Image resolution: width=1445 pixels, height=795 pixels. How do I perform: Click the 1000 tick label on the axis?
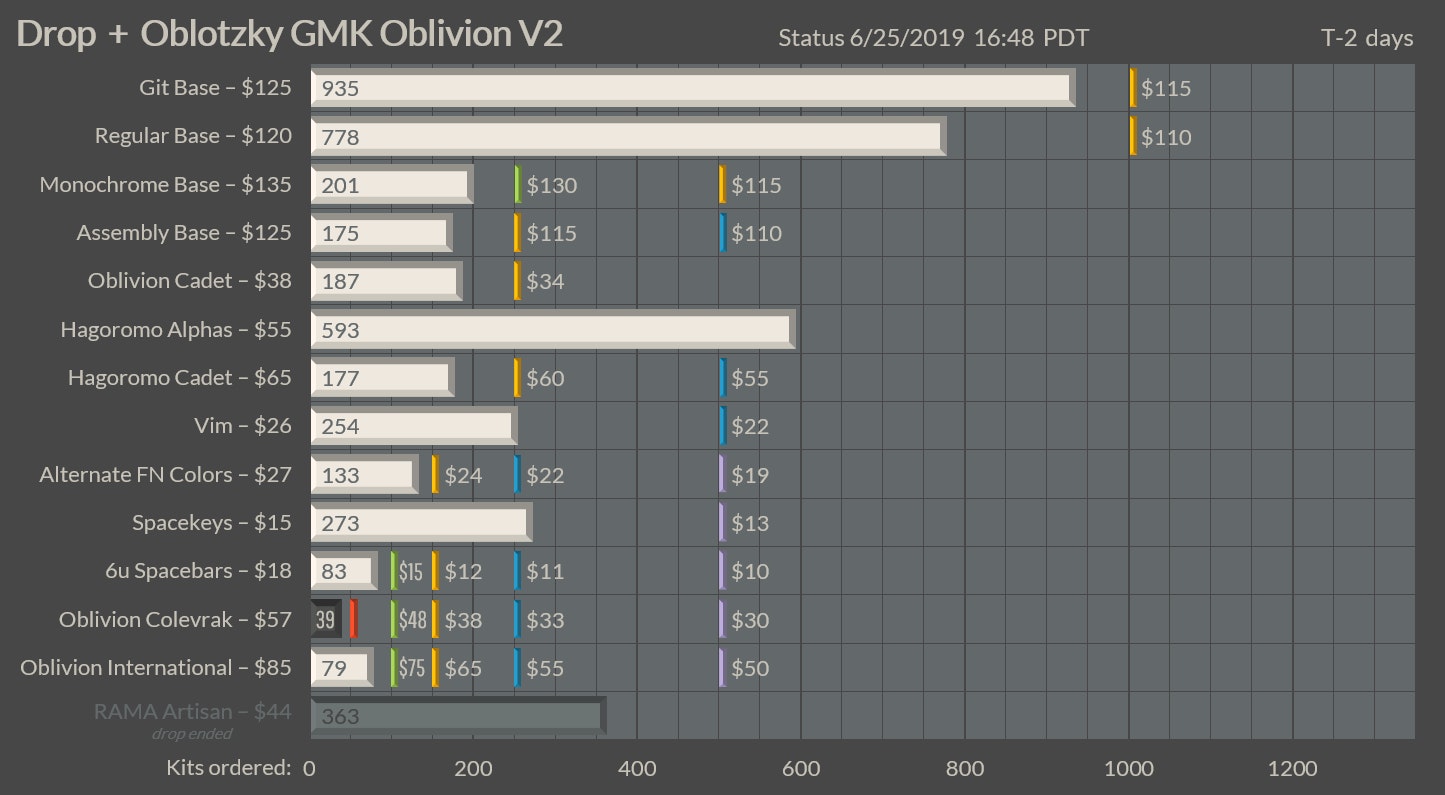[1128, 768]
